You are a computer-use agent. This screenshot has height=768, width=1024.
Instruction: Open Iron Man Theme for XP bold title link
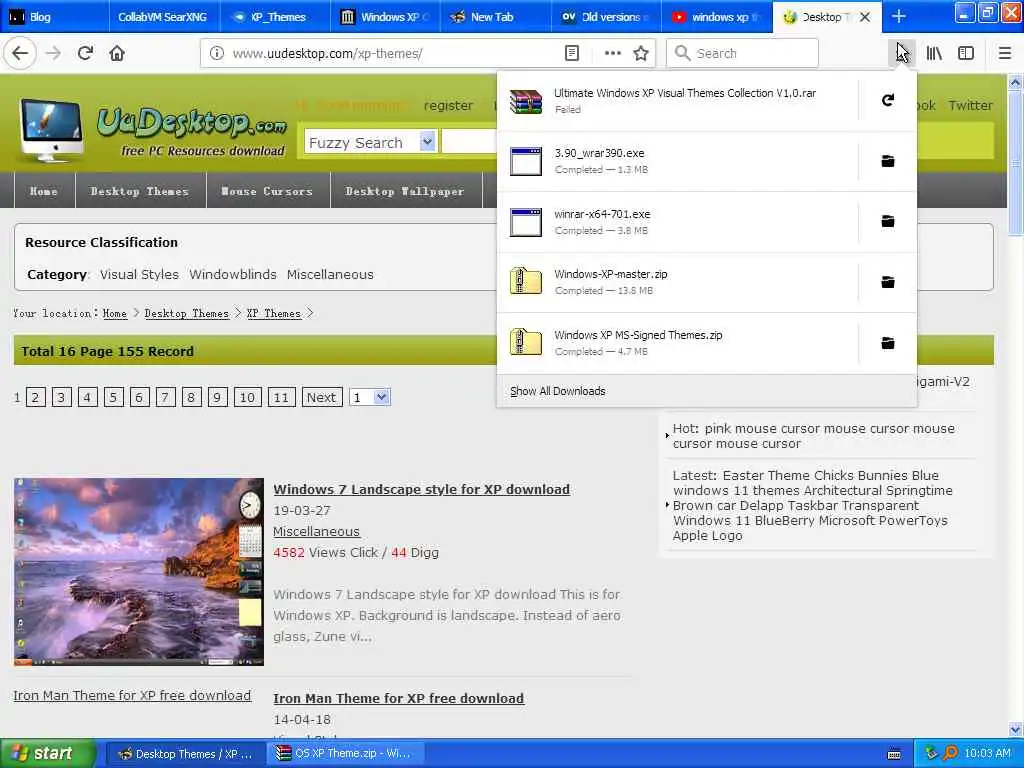pos(398,698)
